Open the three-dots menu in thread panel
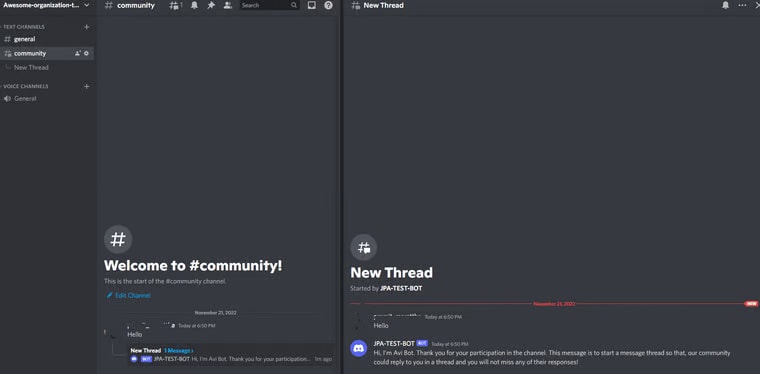This screenshot has height=374, width=760. 742,5
